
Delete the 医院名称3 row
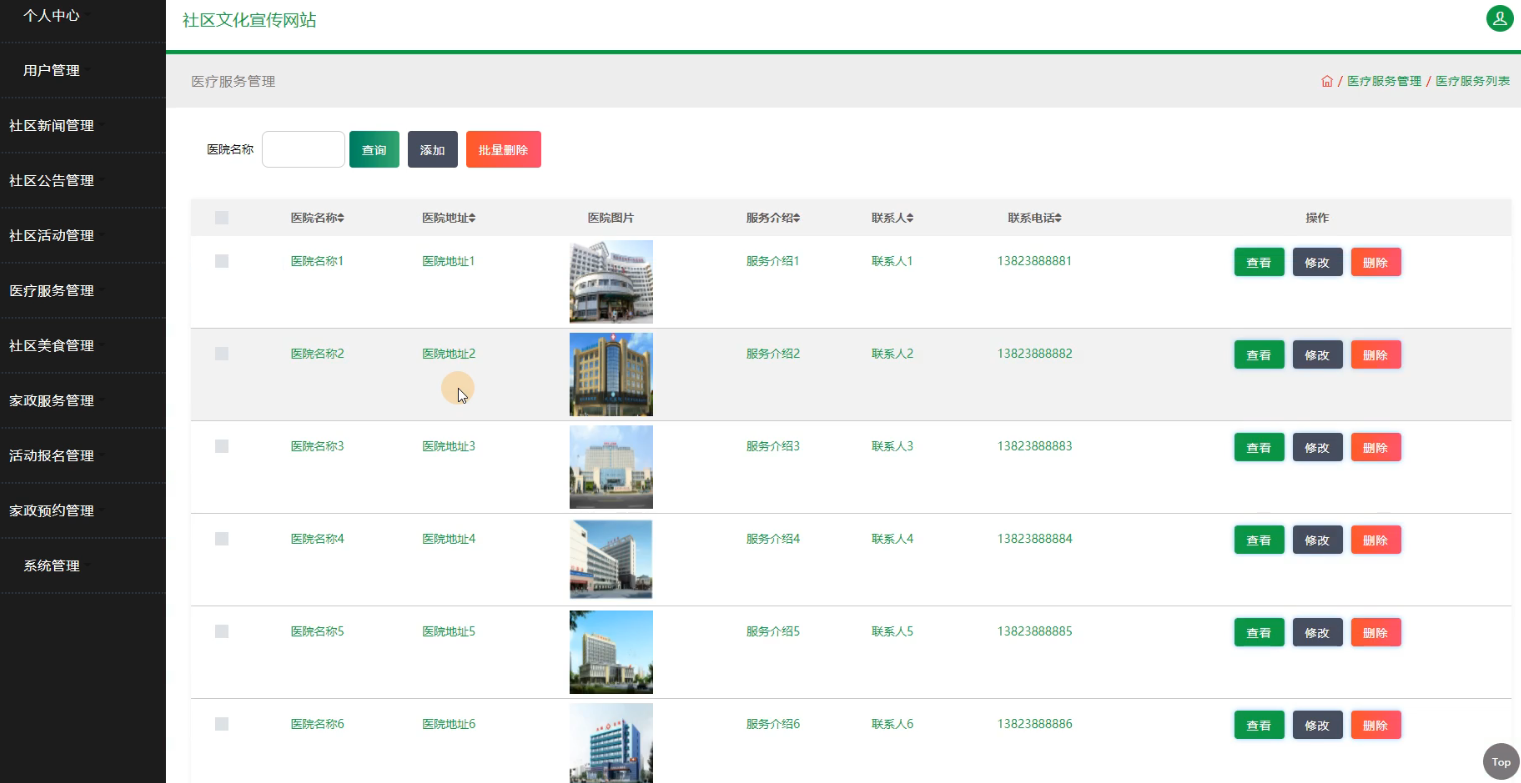coord(1375,448)
